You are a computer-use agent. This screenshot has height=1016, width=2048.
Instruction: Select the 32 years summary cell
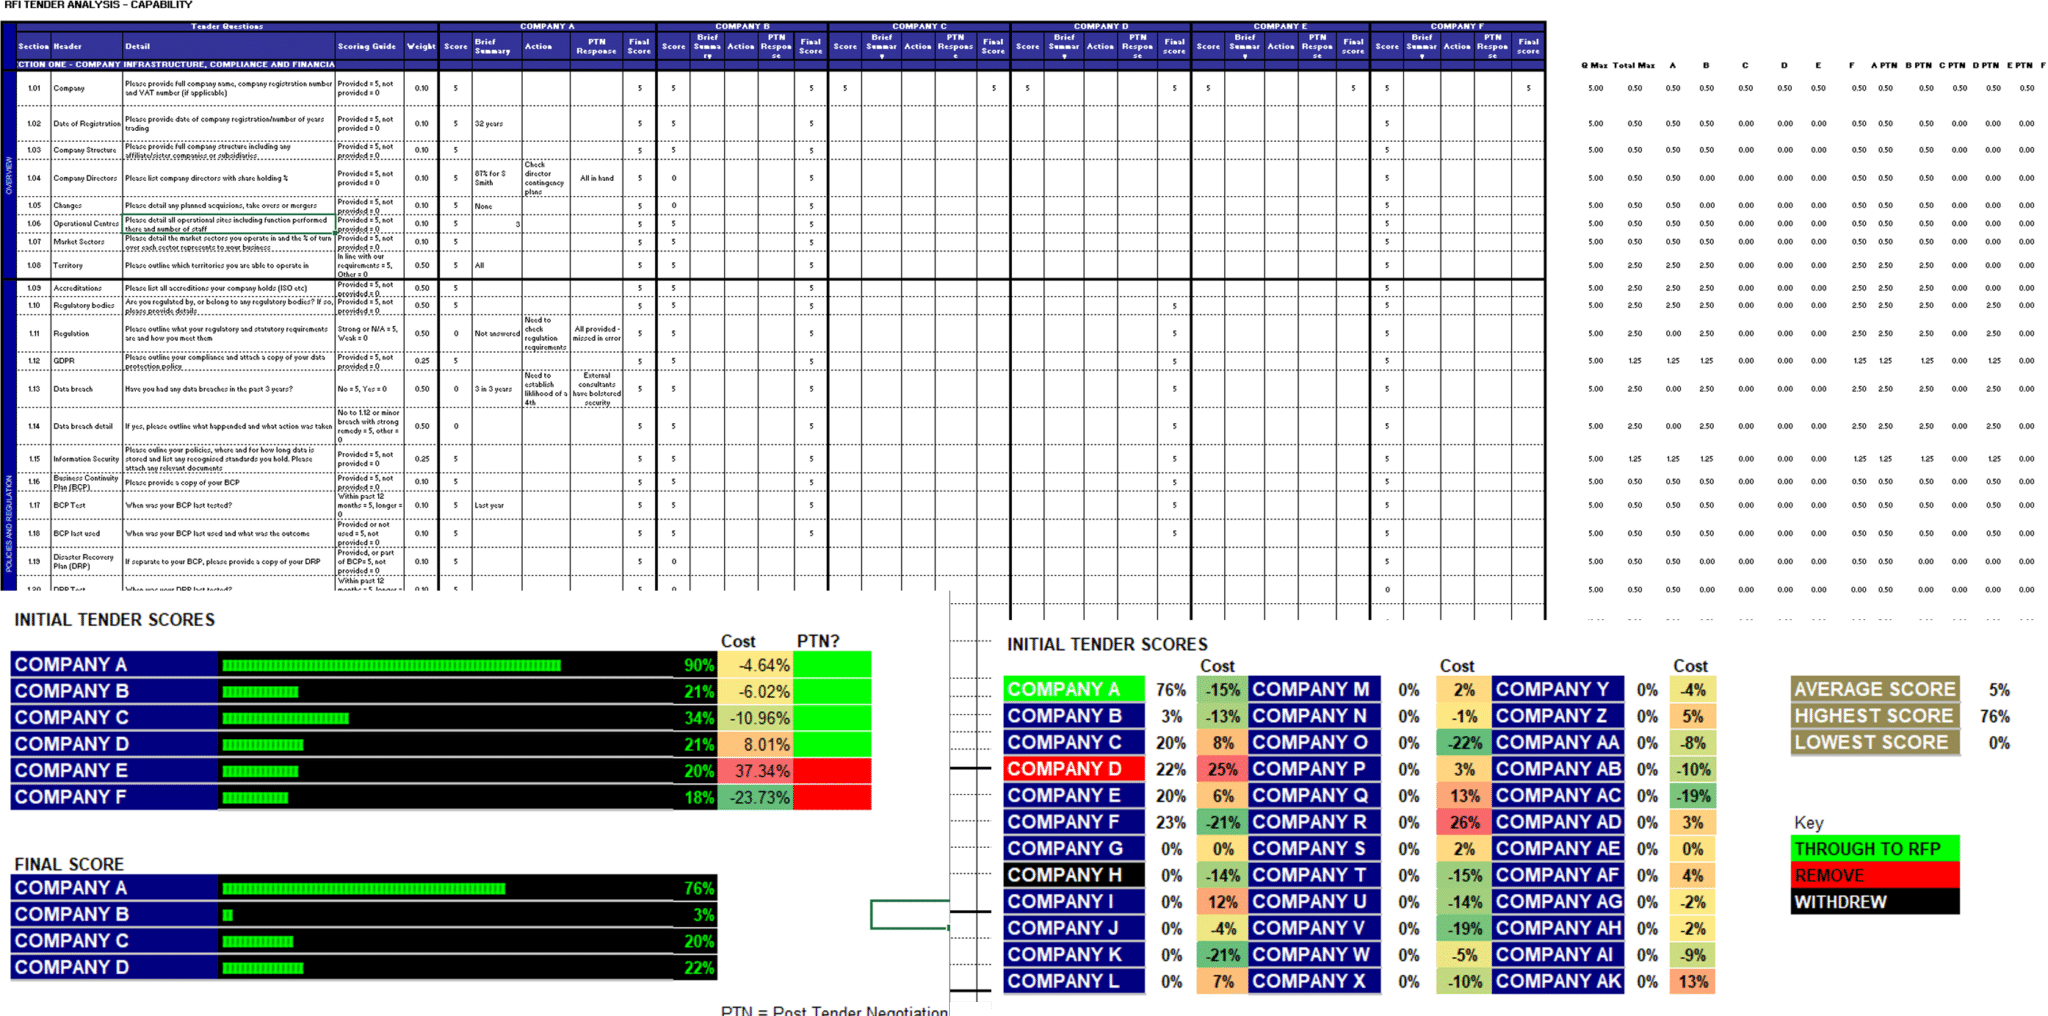tap(497, 124)
